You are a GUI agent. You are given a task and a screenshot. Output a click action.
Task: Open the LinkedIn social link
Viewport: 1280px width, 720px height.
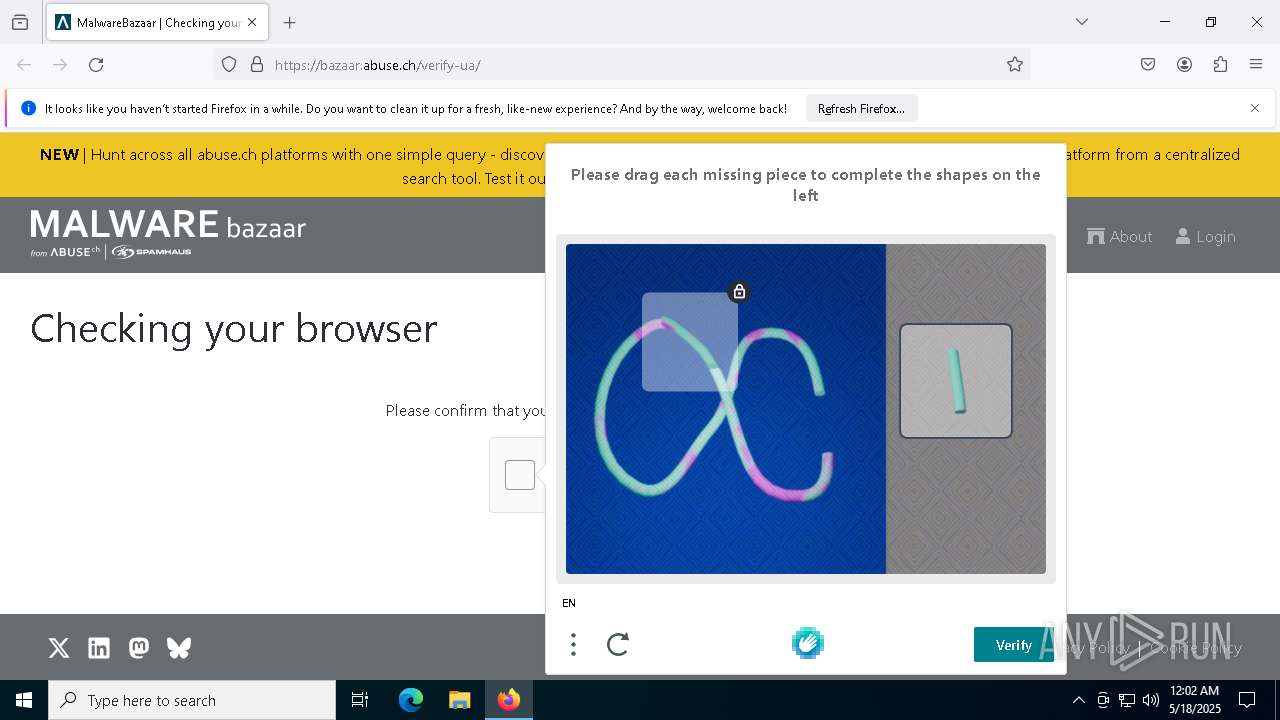(99, 648)
